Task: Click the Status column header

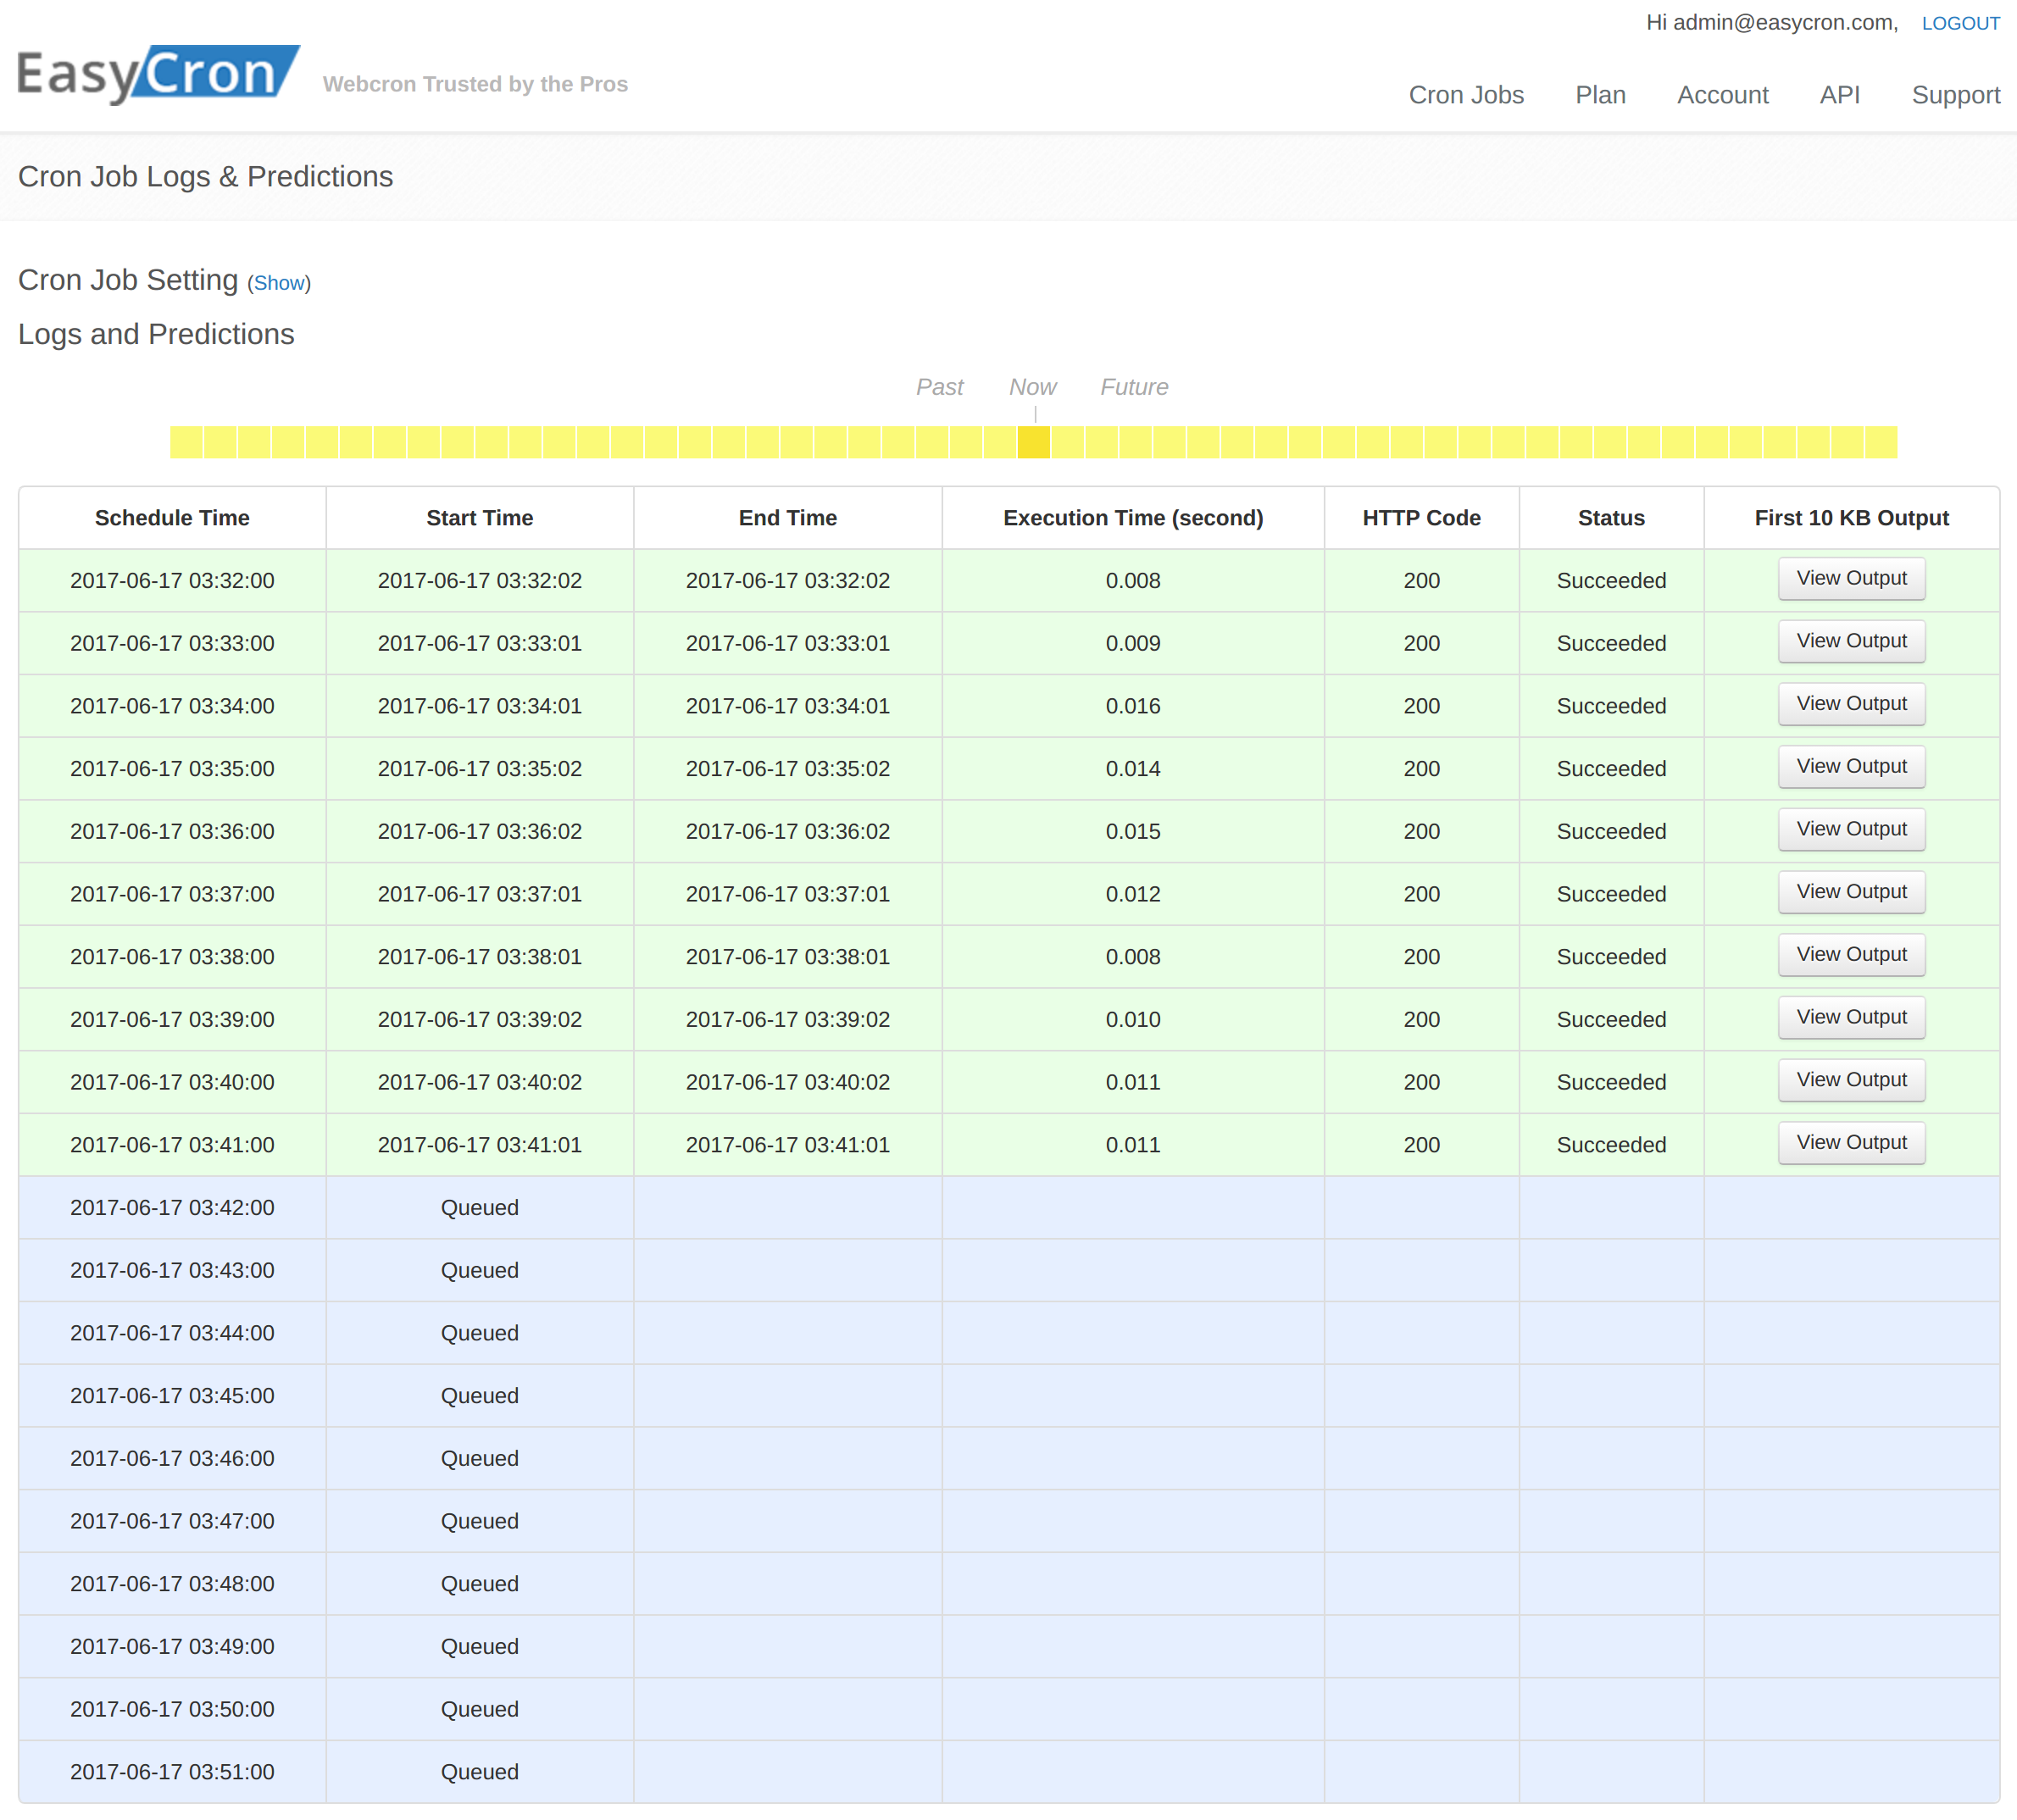Action: [1611, 518]
